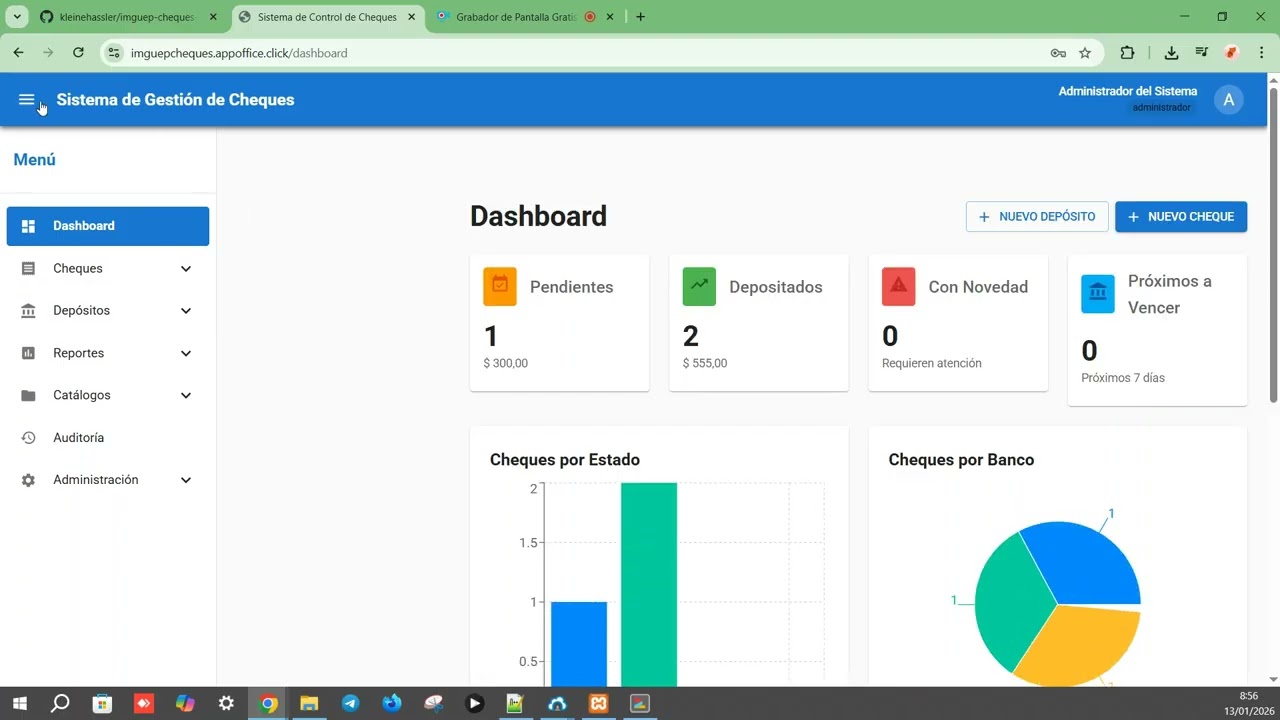The height and width of the screenshot is (720, 1280).
Task: Open Windows taskbar search
Action: coord(60,703)
